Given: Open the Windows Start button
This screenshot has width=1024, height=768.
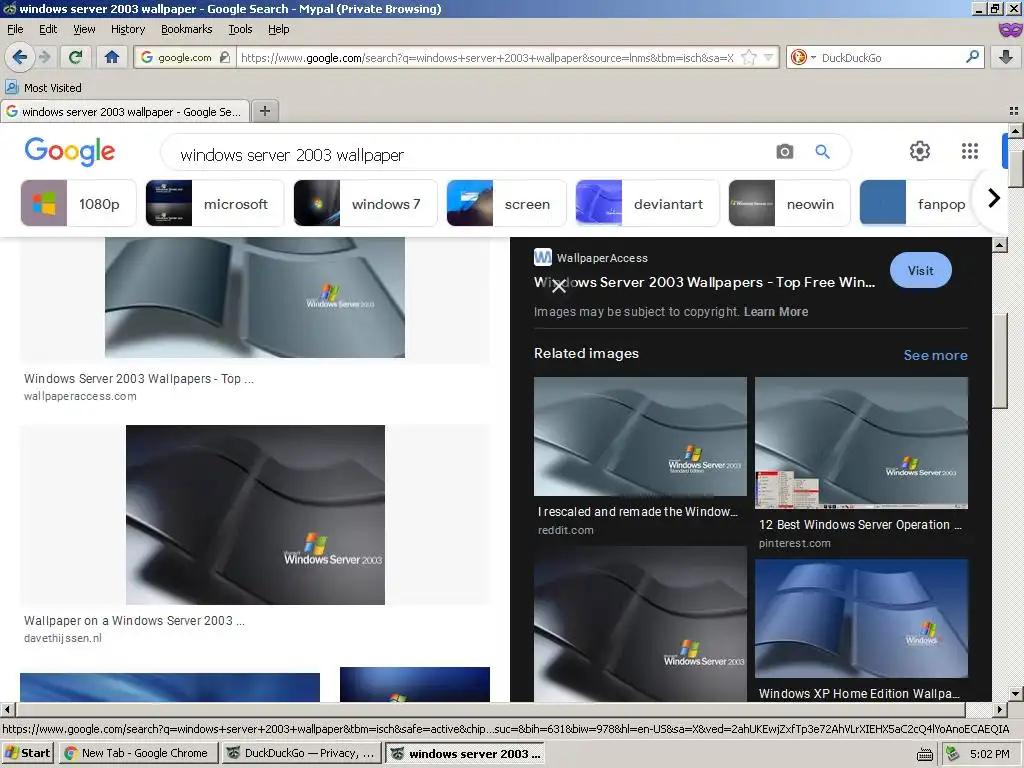Looking at the screenshot, I should (x=28, y=753).
